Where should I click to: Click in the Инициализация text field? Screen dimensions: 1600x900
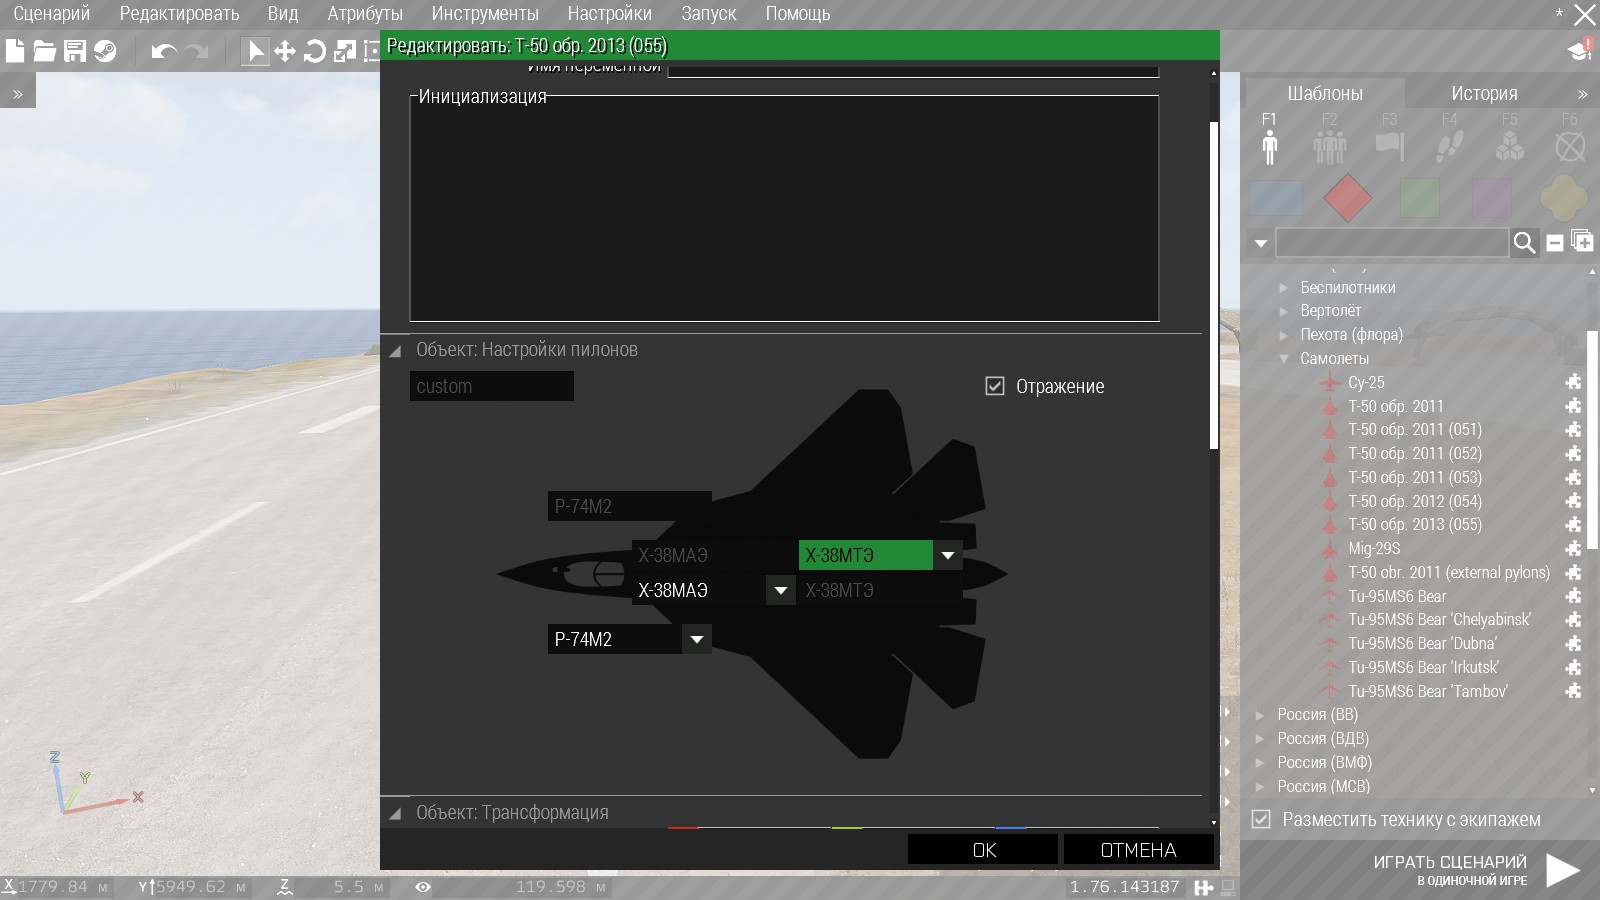click(784, 210)
